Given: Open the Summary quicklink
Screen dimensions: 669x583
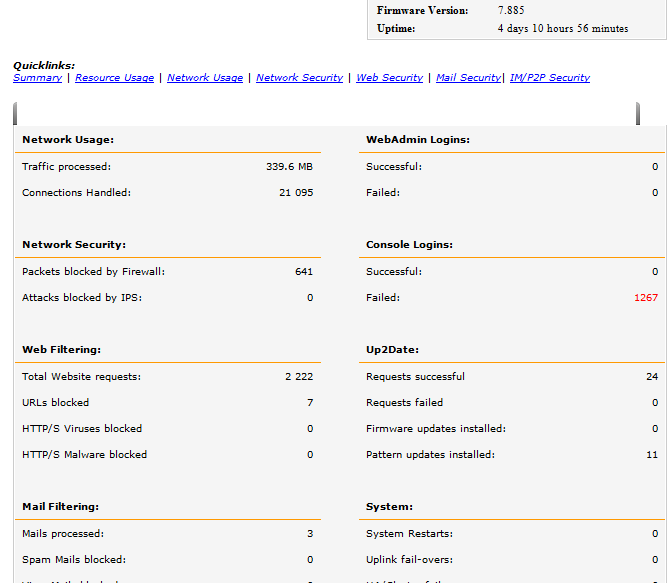Looking at the screenshot, I should (37, 78).
